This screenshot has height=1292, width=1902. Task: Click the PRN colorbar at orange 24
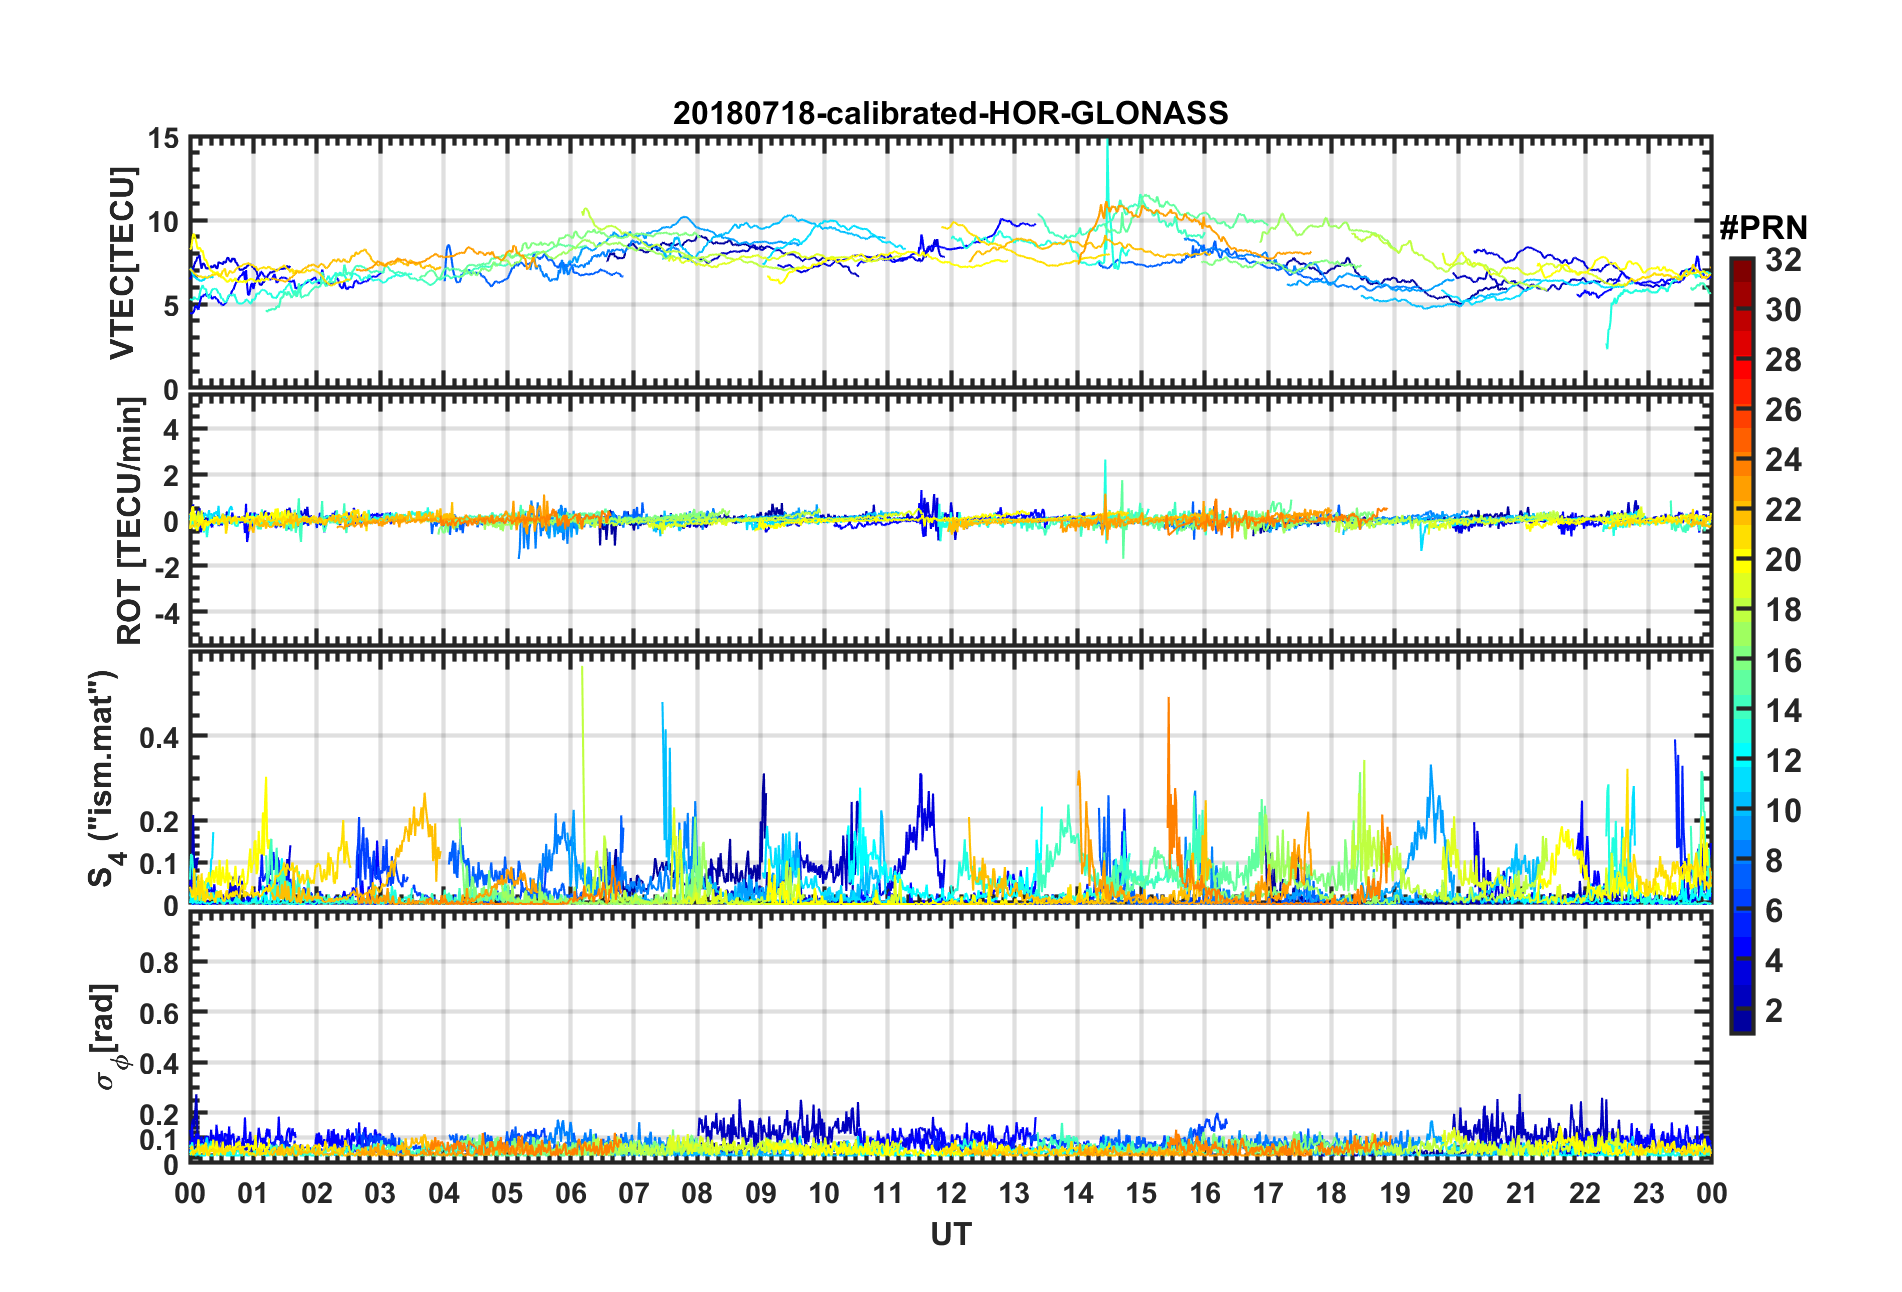(x=1742, y=461)
